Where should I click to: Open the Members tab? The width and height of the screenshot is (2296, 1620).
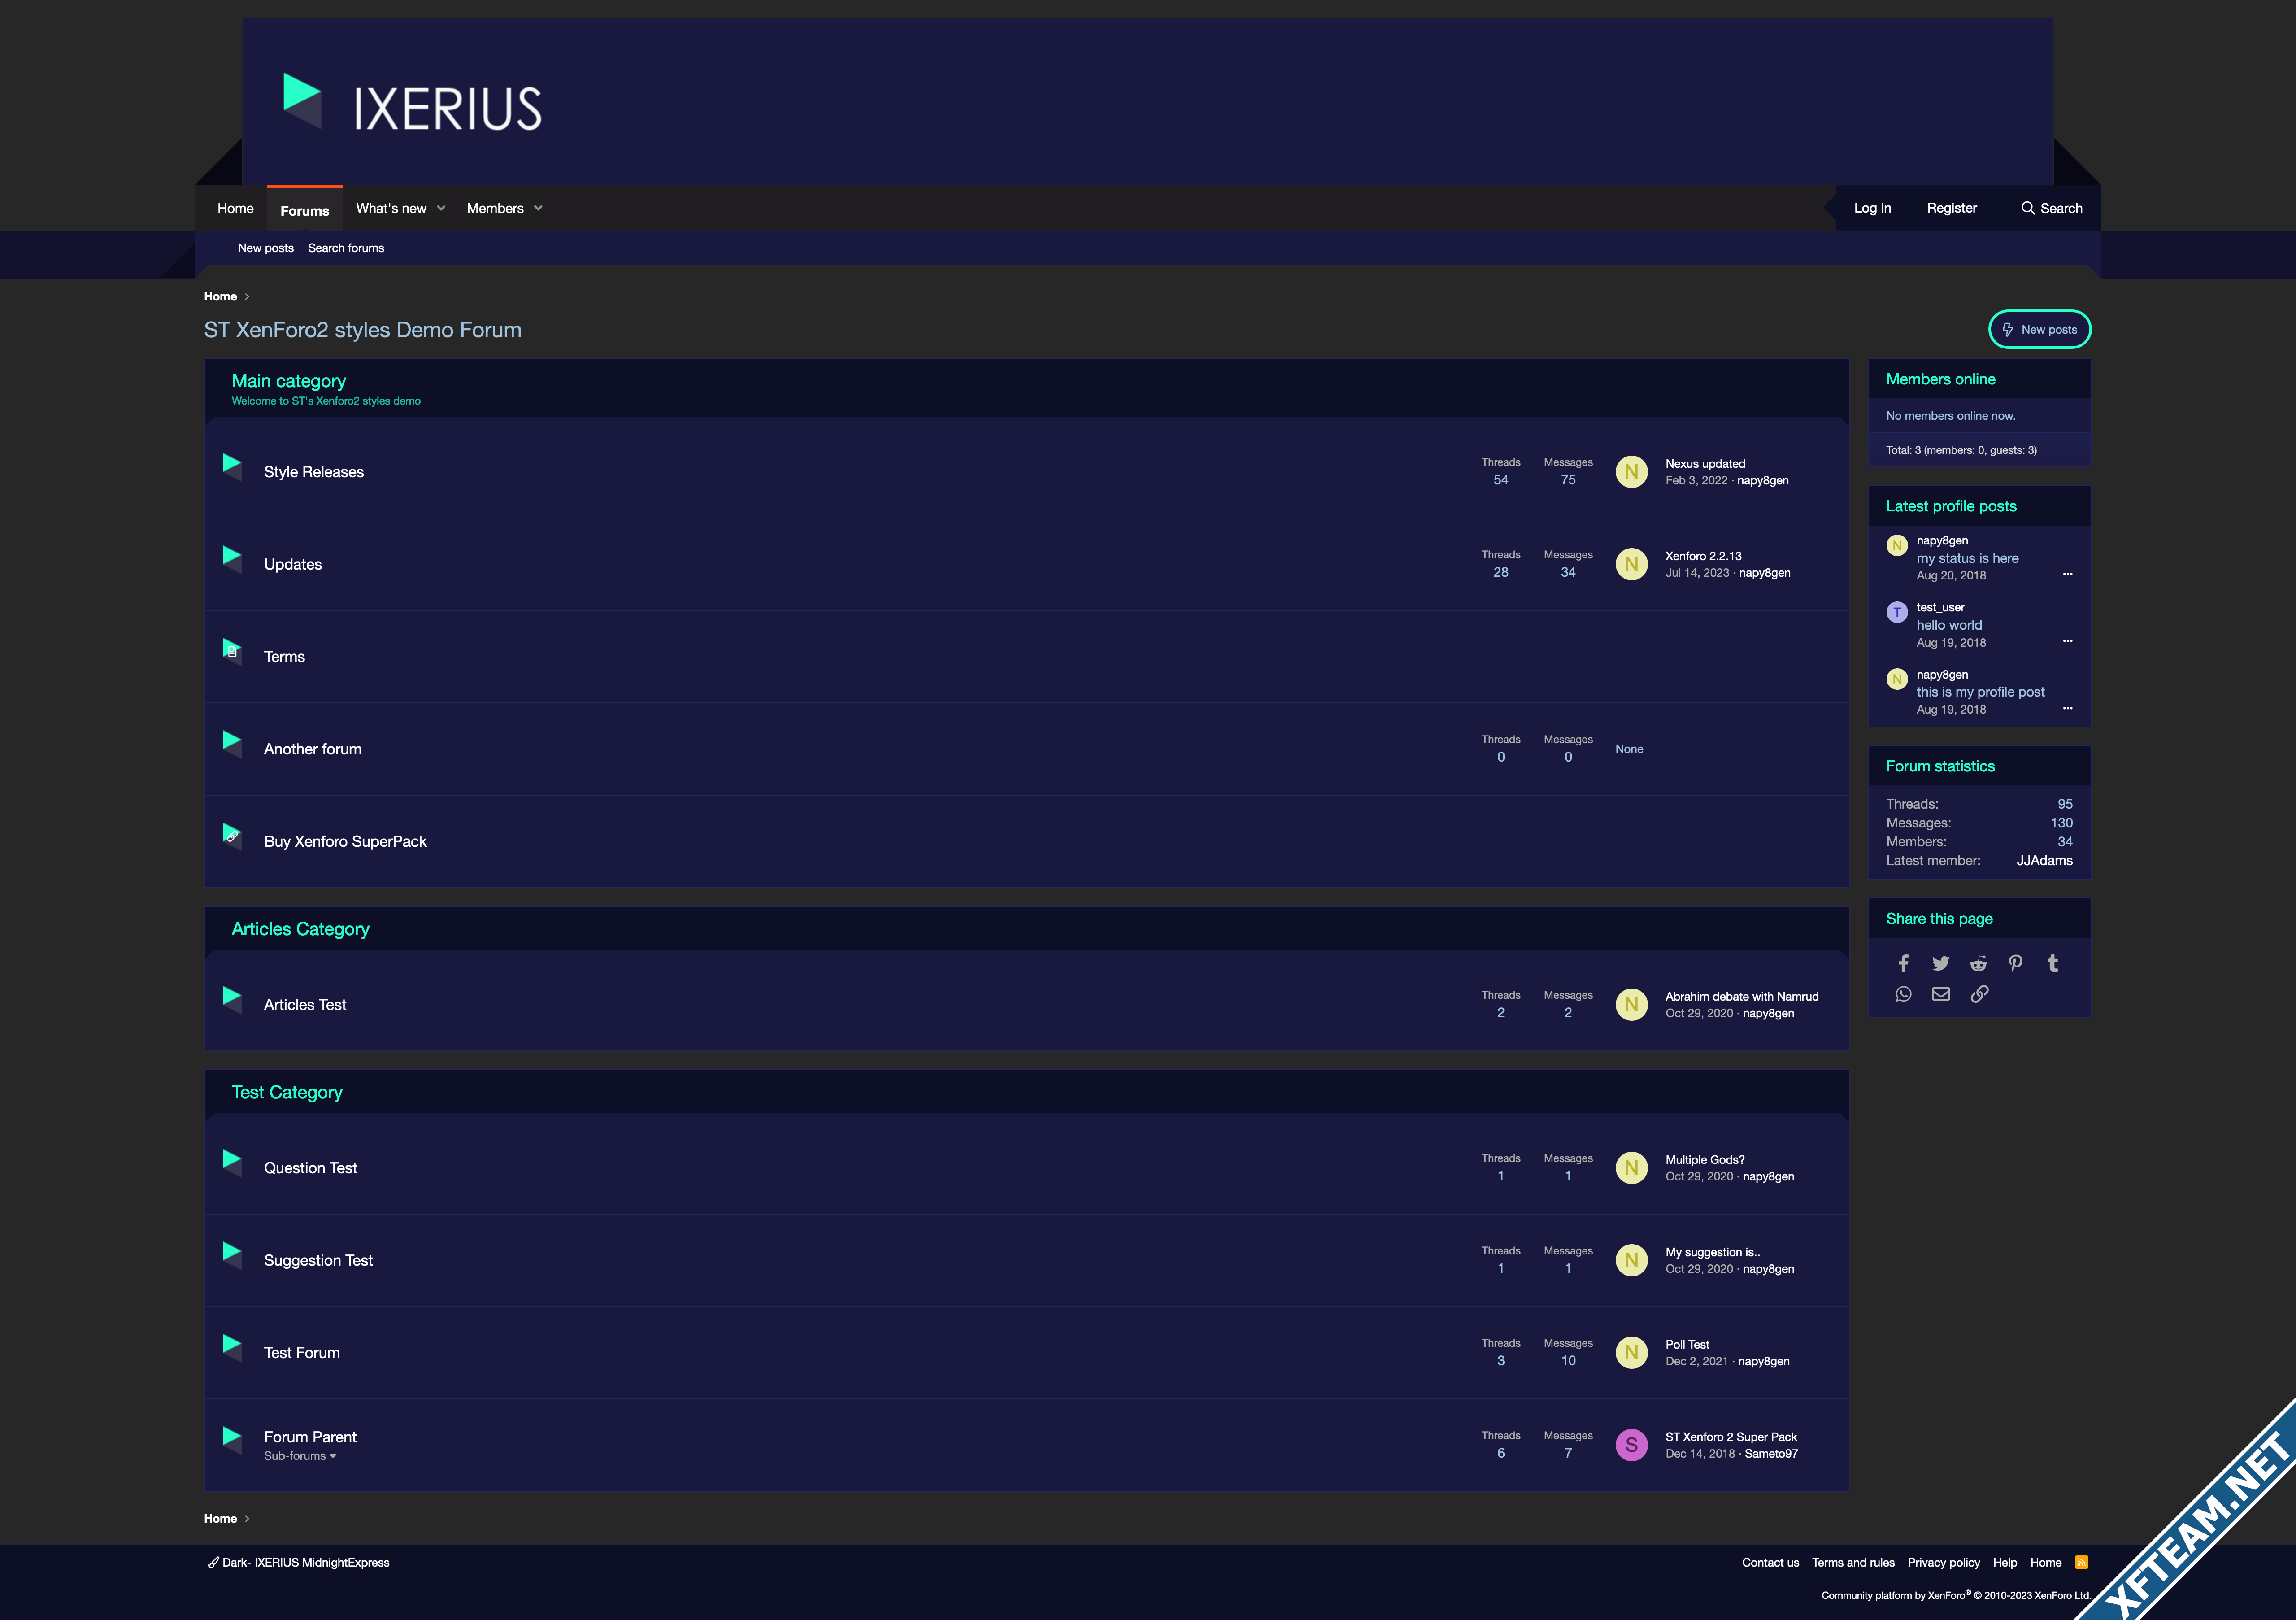click(x=495, y=208)
